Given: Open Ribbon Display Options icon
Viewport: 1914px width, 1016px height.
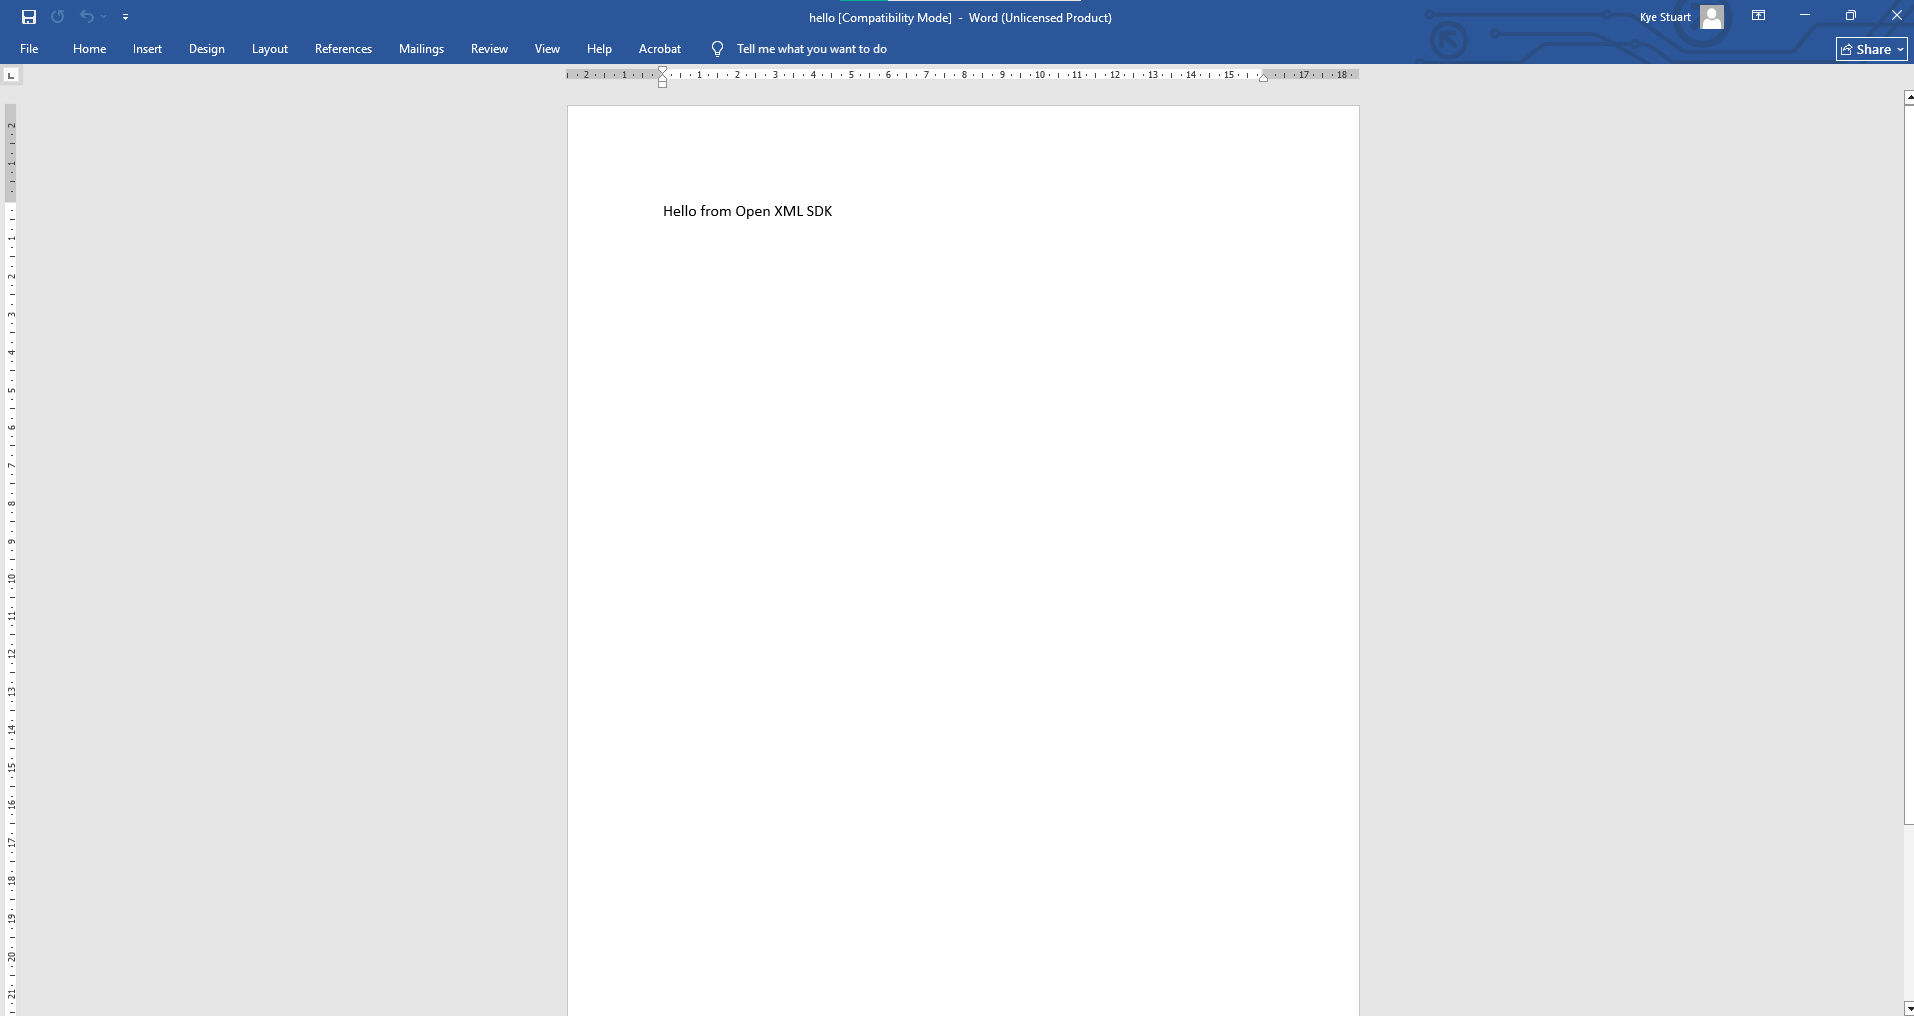Looking at the screenshot, I should (x=1758, y=16).
